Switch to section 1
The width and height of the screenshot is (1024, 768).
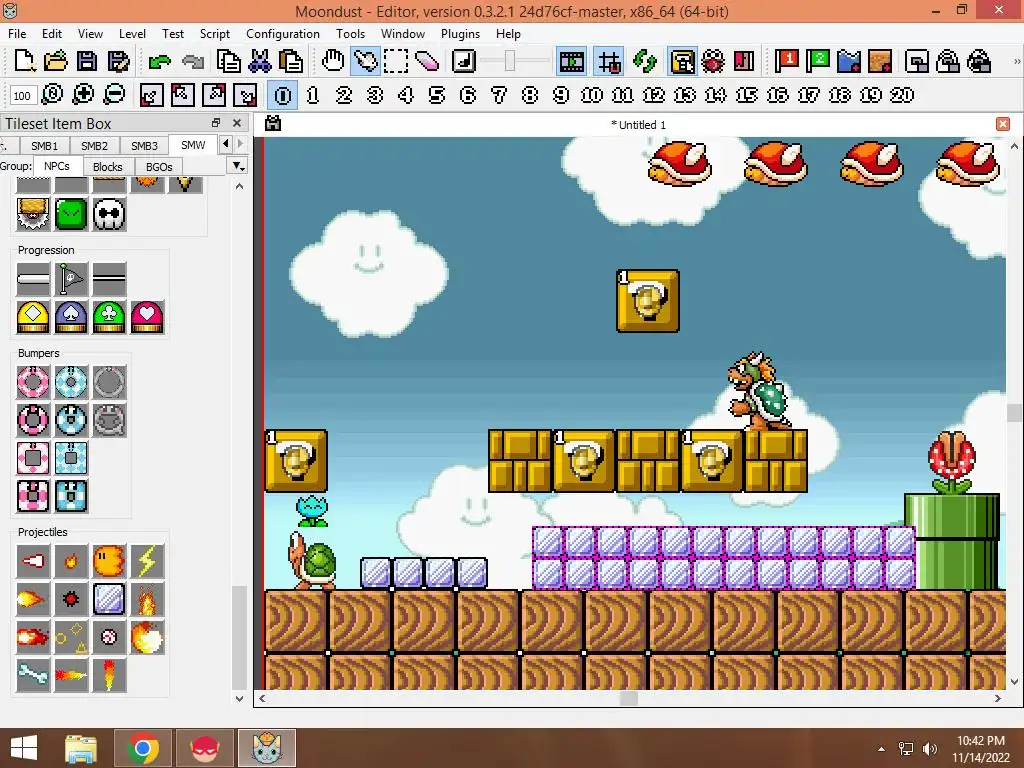313,95
